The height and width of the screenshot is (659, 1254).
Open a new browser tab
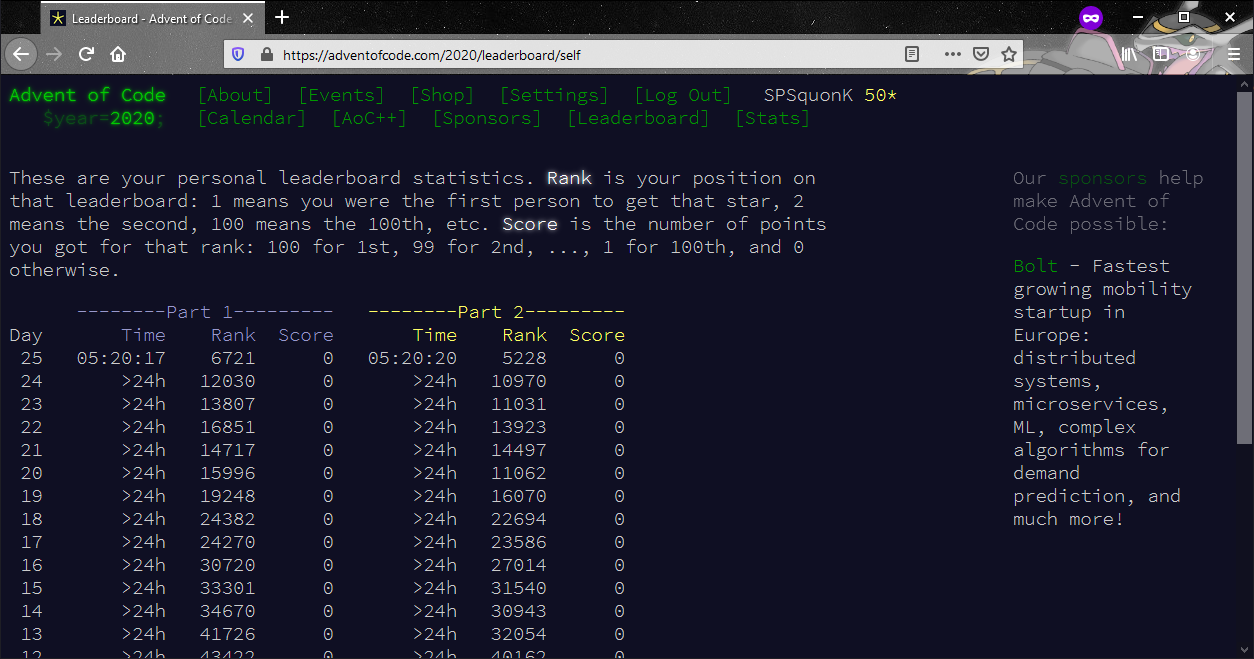[282, 17]
